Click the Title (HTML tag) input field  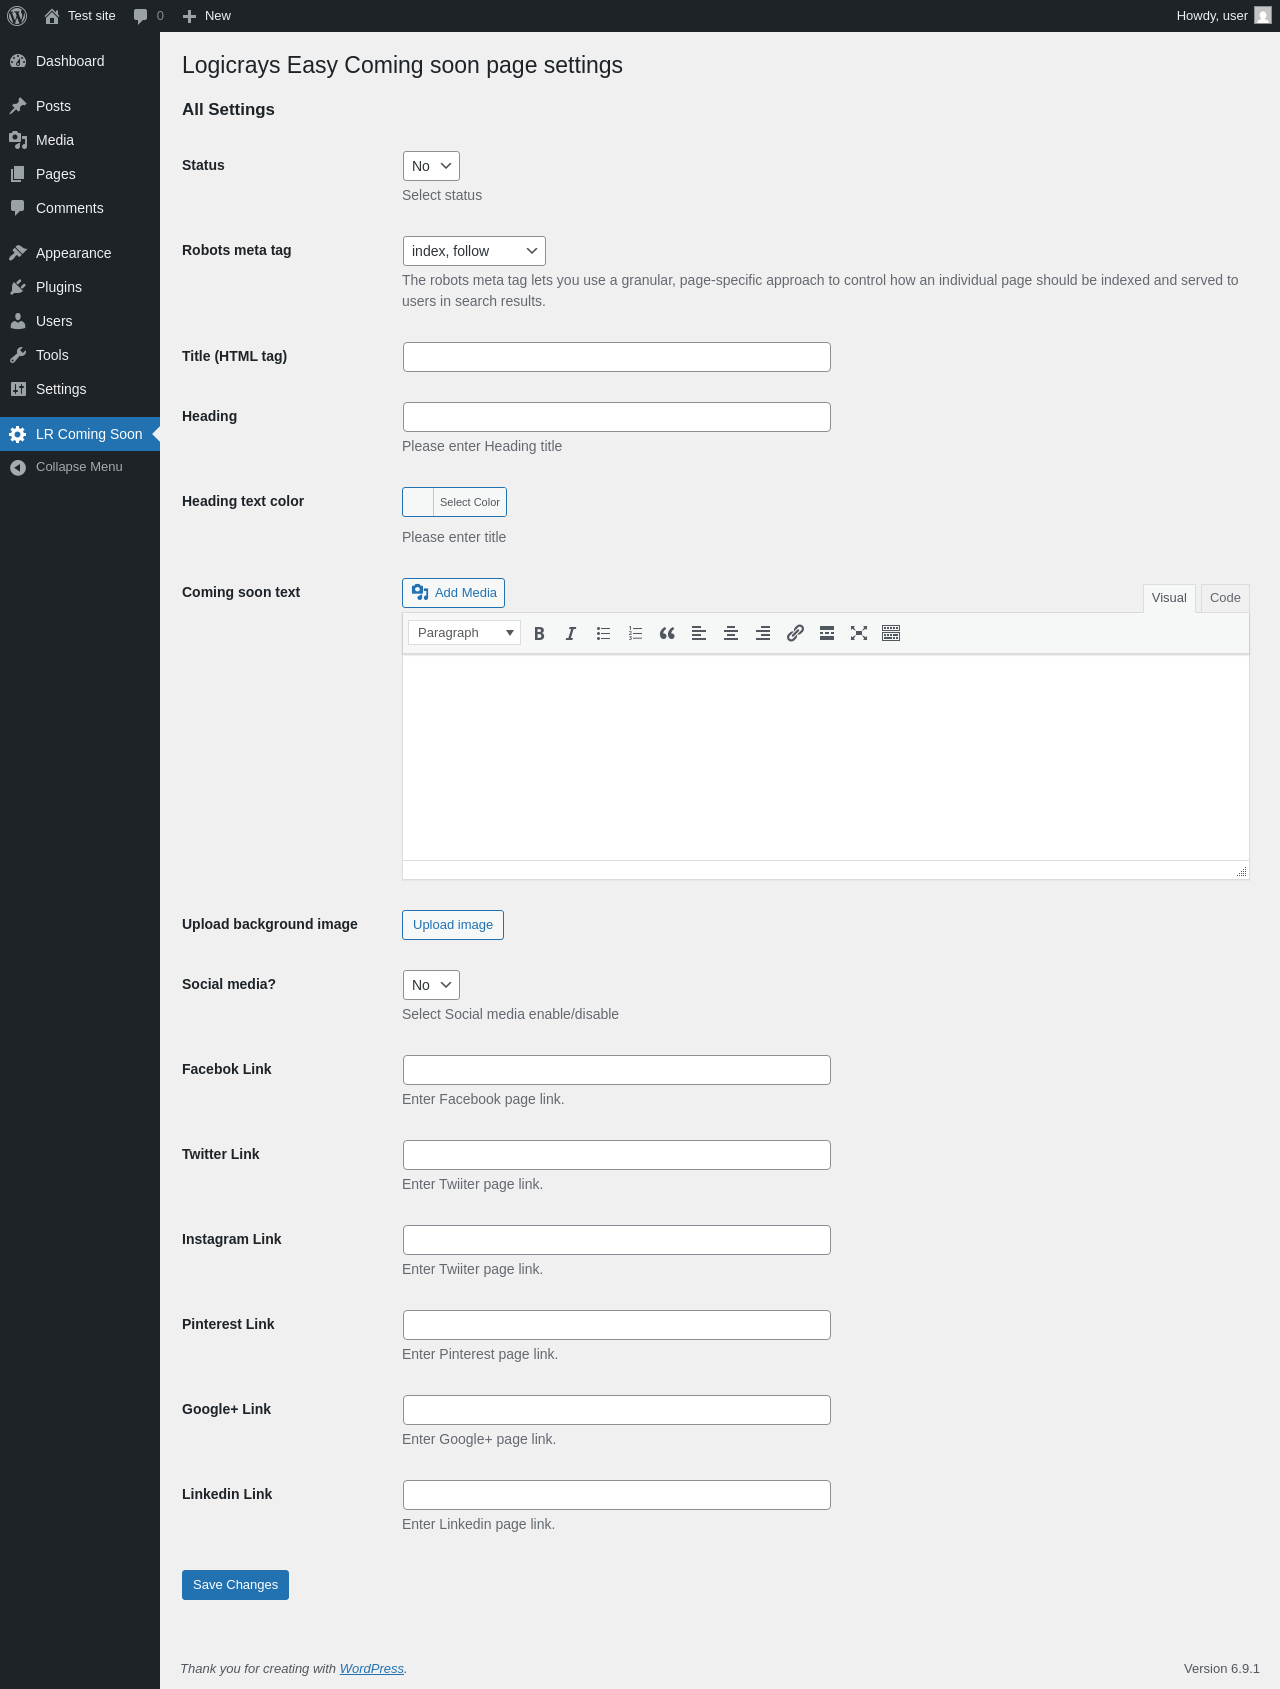(617, 357)
